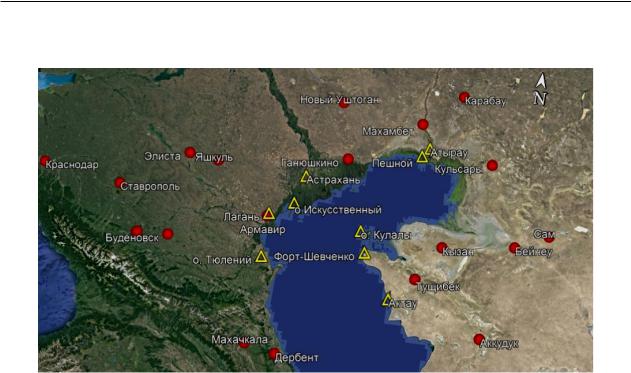
Task: Click the Элиста label
Action: [163, 156]
